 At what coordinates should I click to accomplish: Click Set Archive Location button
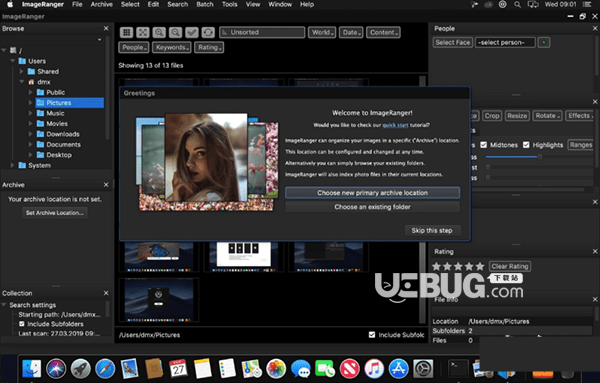tap(55, 213)
